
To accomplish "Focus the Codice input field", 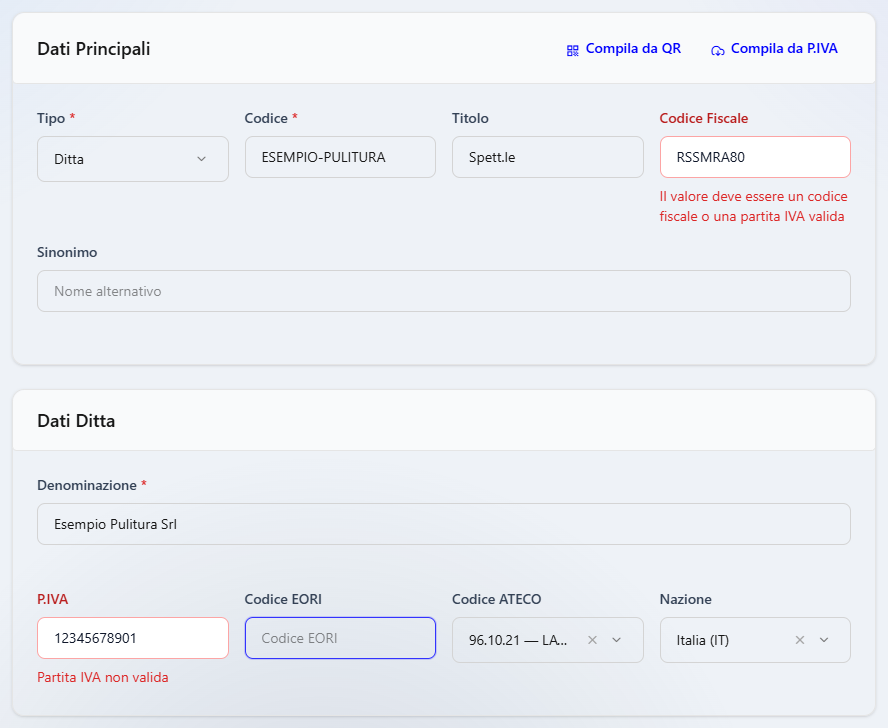I will click(340, 157).
